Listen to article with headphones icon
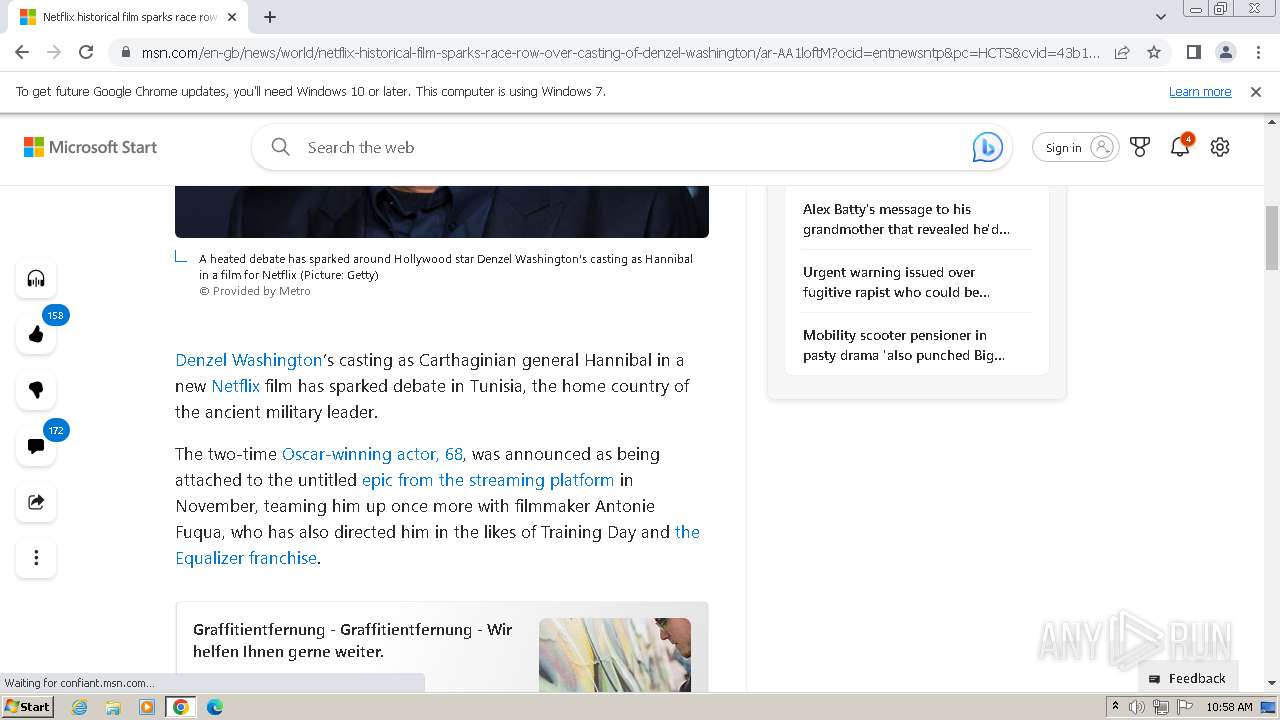Viewport: 1280px width, 720px height. point(36,278)
